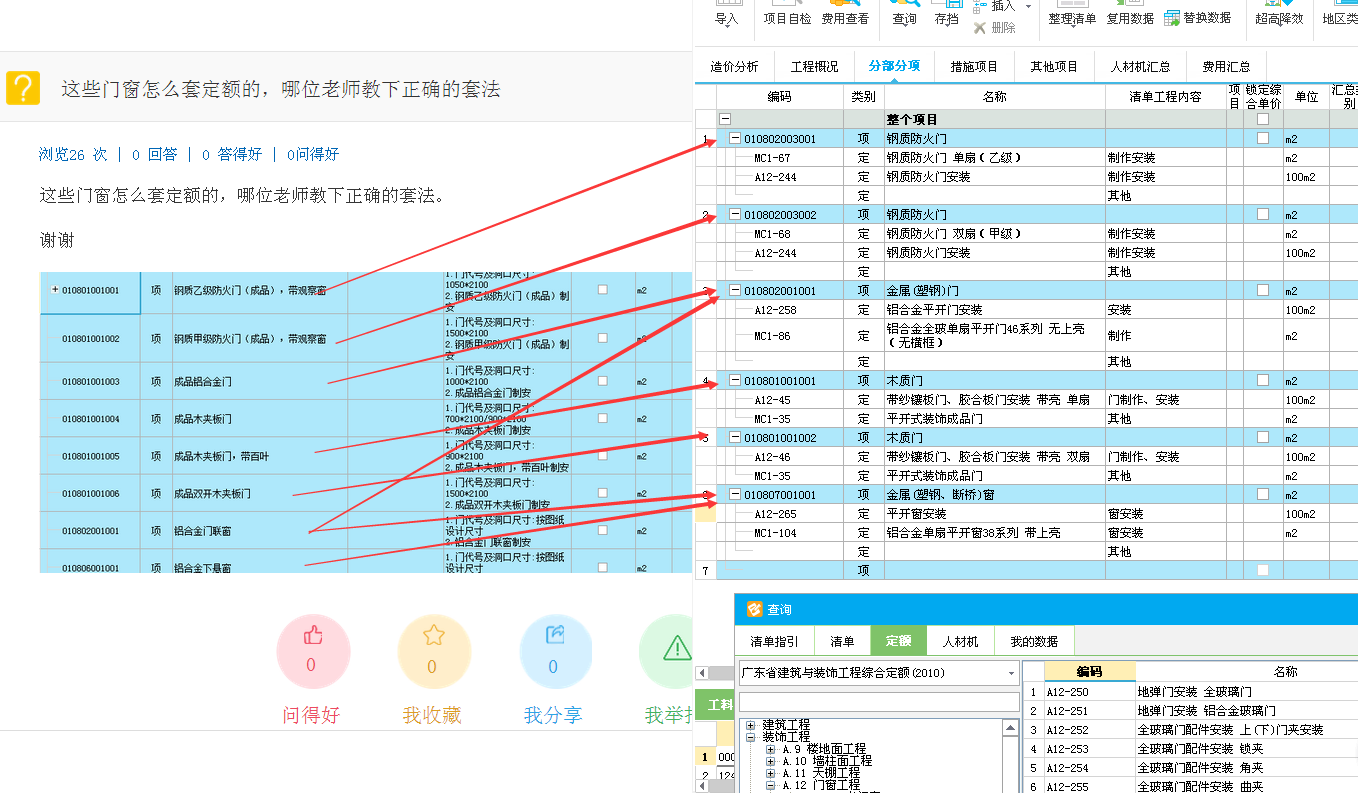Switch to 造价分析 tab

click(x=734, y=67)
